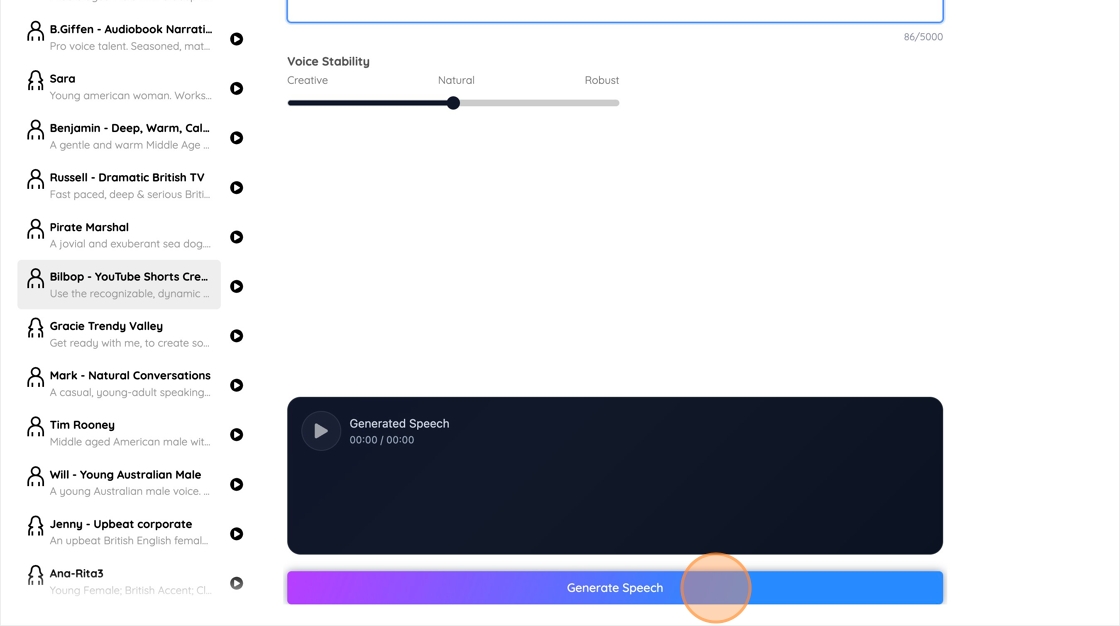Screen dimensions: 1120x626
Task: Click Gracie Trendy Valley avatar icon
Action: (x=35, y=327)
